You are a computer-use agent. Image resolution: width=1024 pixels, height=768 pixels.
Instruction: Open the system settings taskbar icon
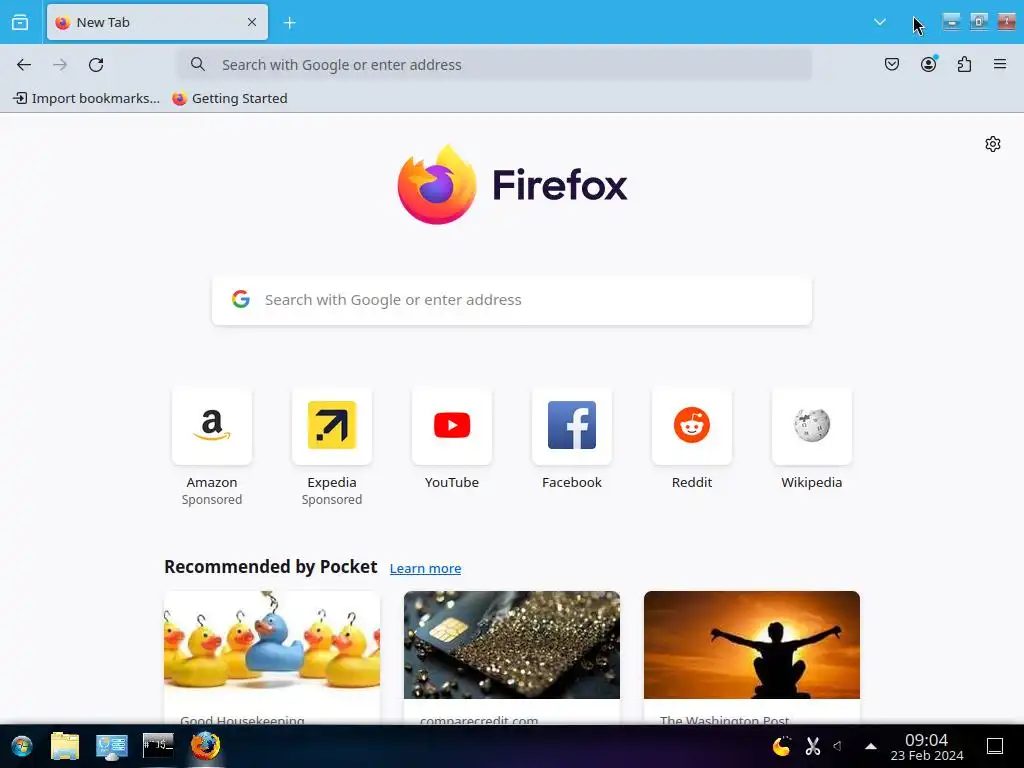pos(112,746)
